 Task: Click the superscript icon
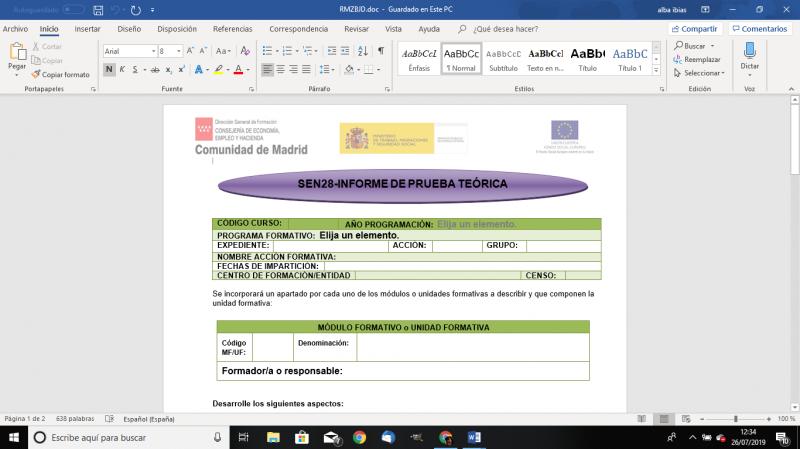point(181,70)
